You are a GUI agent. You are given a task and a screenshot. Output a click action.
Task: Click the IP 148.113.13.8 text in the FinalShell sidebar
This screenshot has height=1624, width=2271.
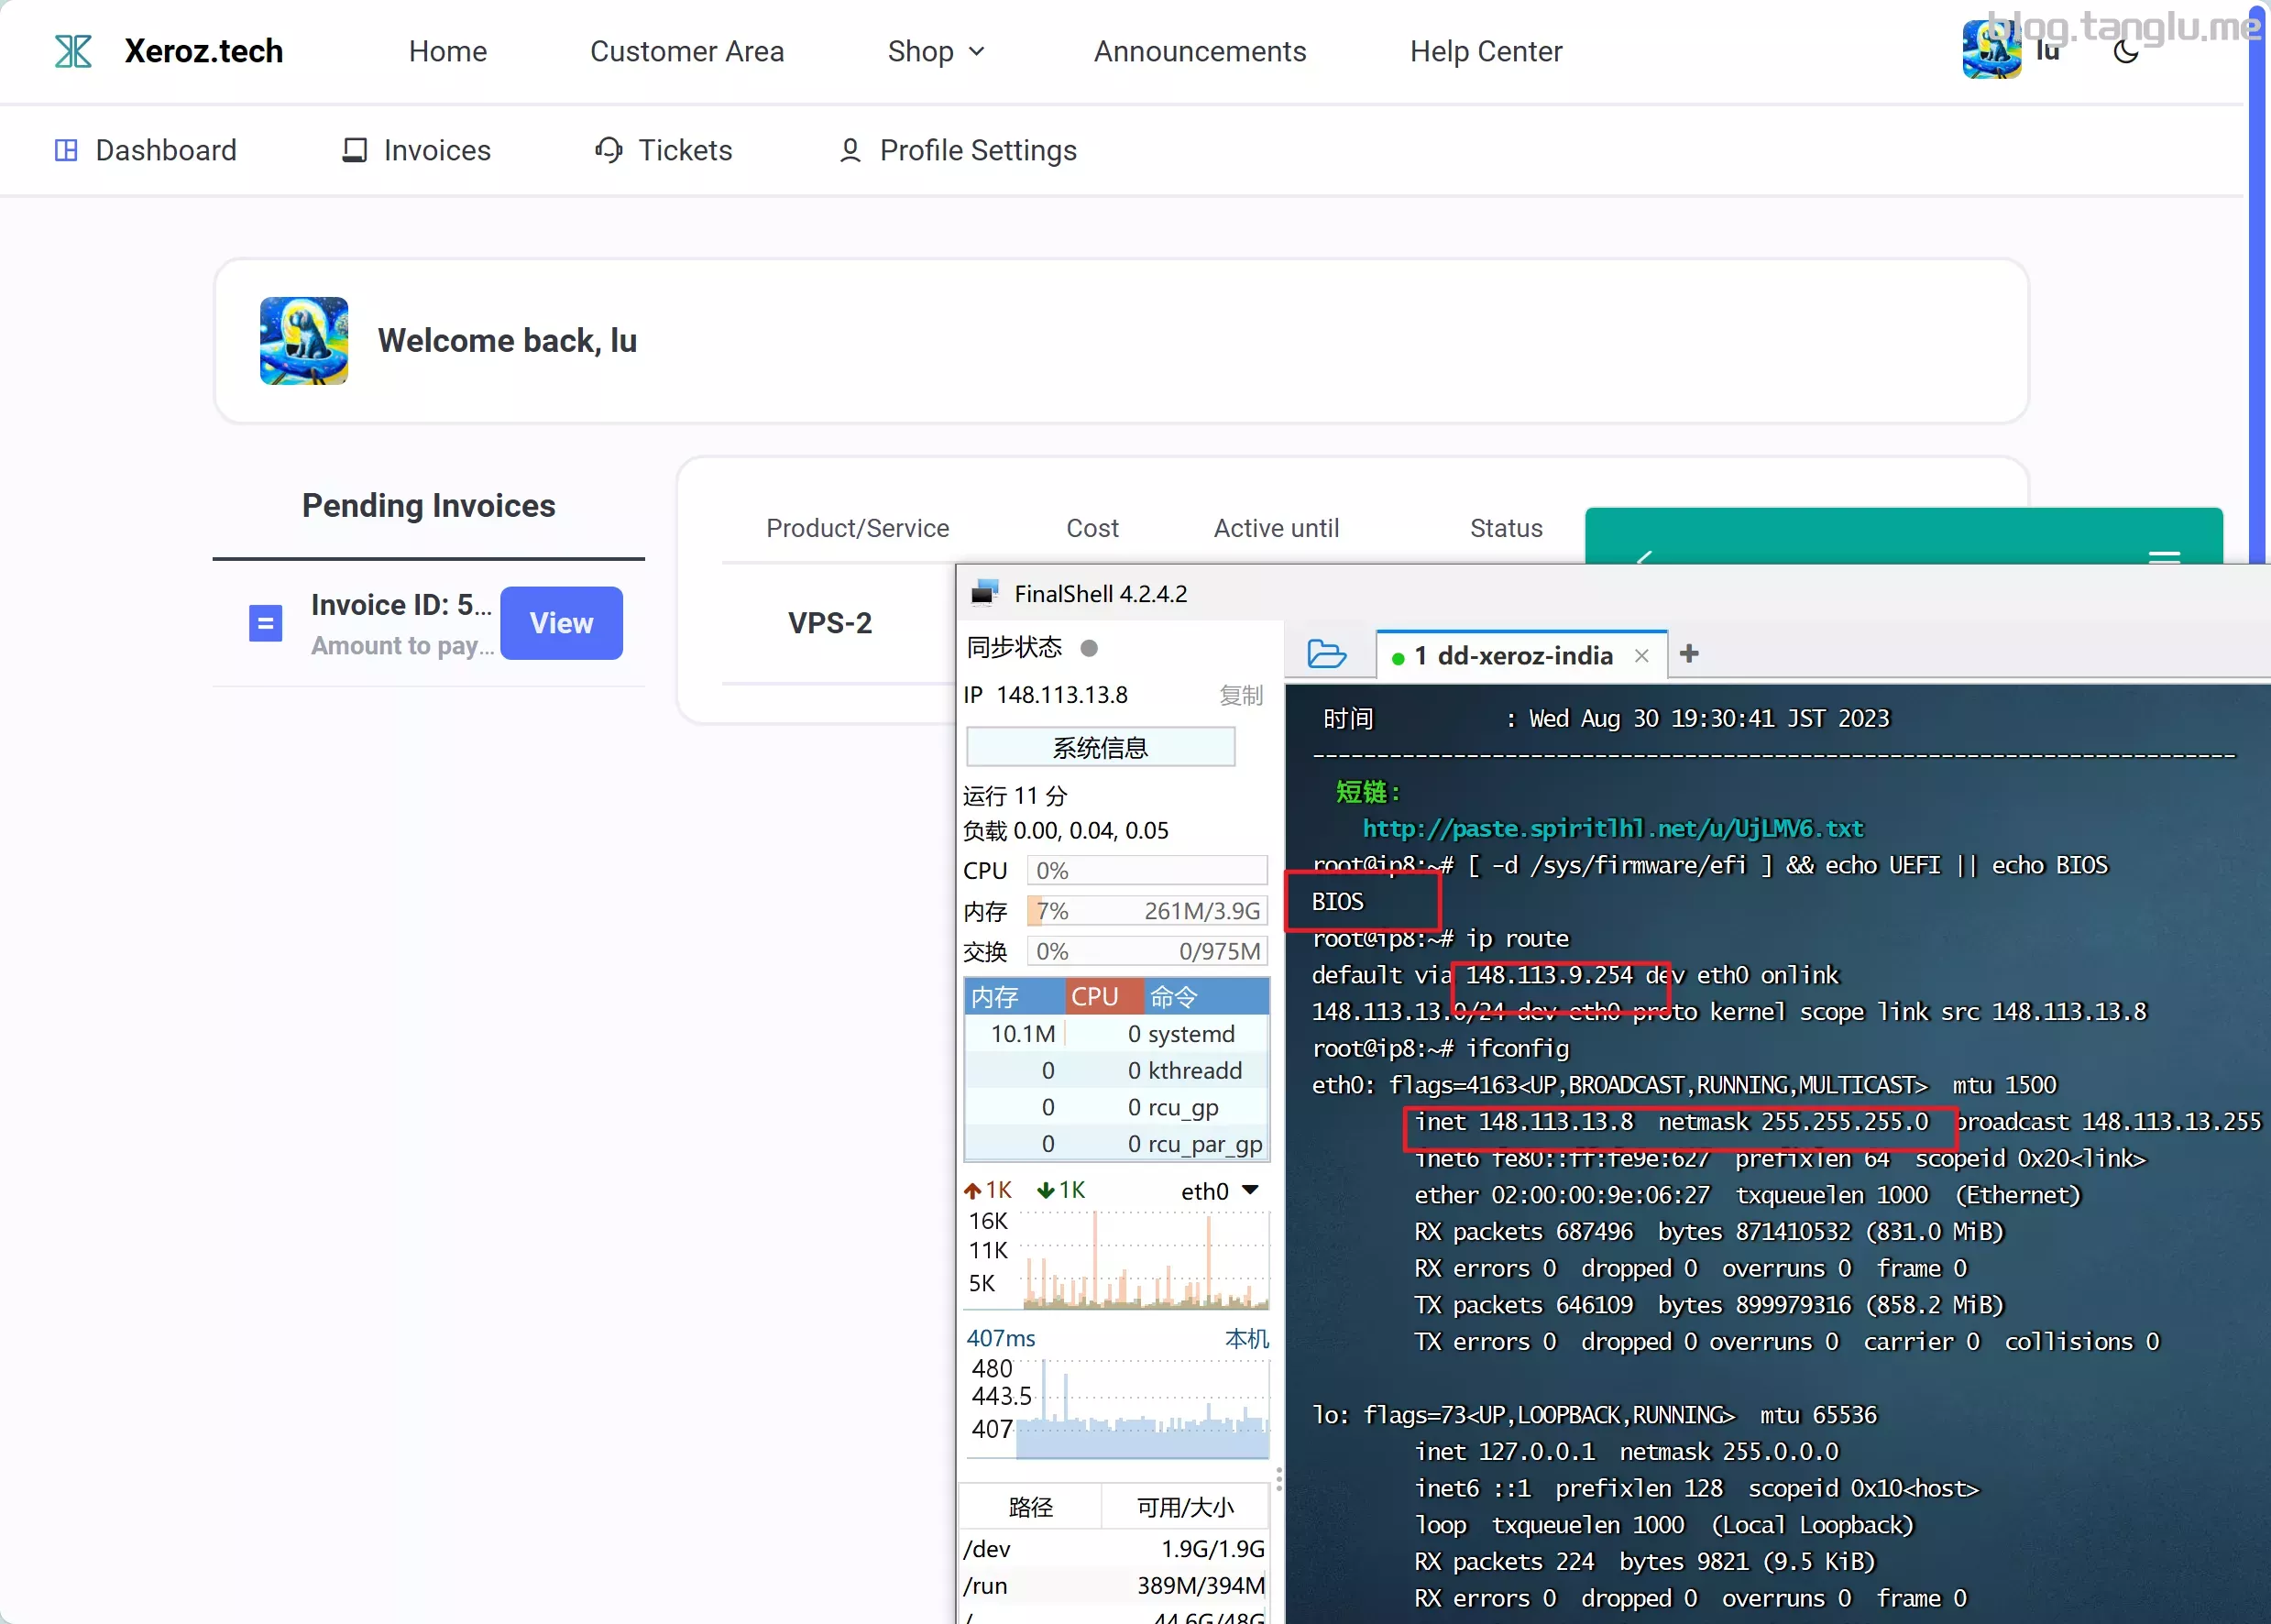[x=1045, y=695]
